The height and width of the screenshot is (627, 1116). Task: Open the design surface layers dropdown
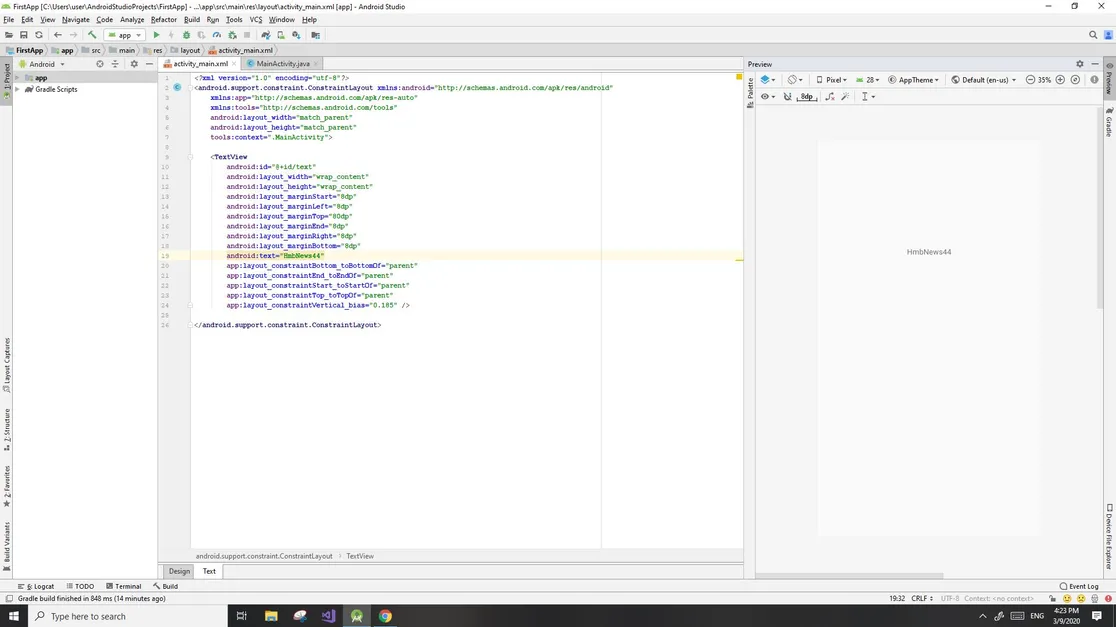(x=767, y=80)
